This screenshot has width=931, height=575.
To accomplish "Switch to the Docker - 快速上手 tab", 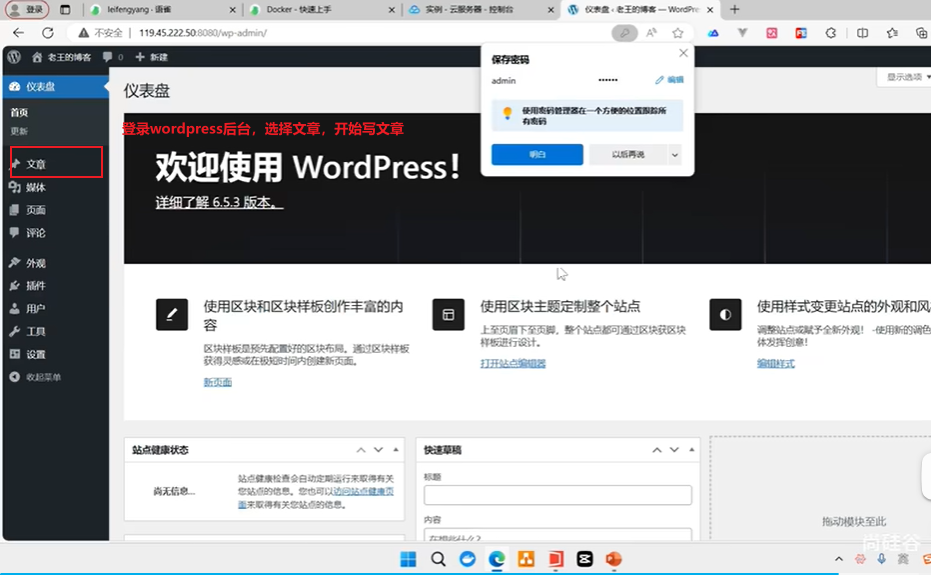I will click(322, 10).
